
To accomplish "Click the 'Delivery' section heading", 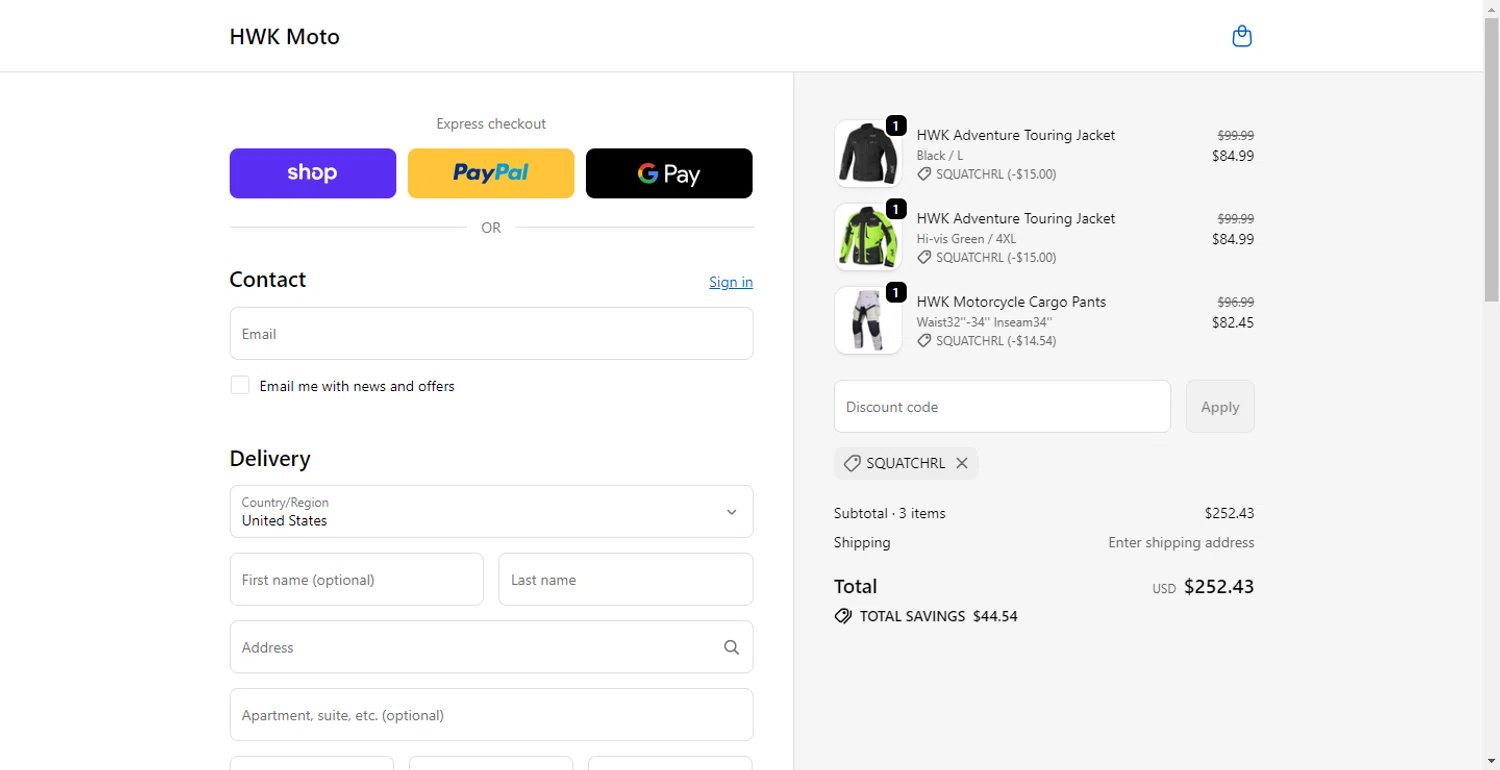I will click(x=270, y=458).
